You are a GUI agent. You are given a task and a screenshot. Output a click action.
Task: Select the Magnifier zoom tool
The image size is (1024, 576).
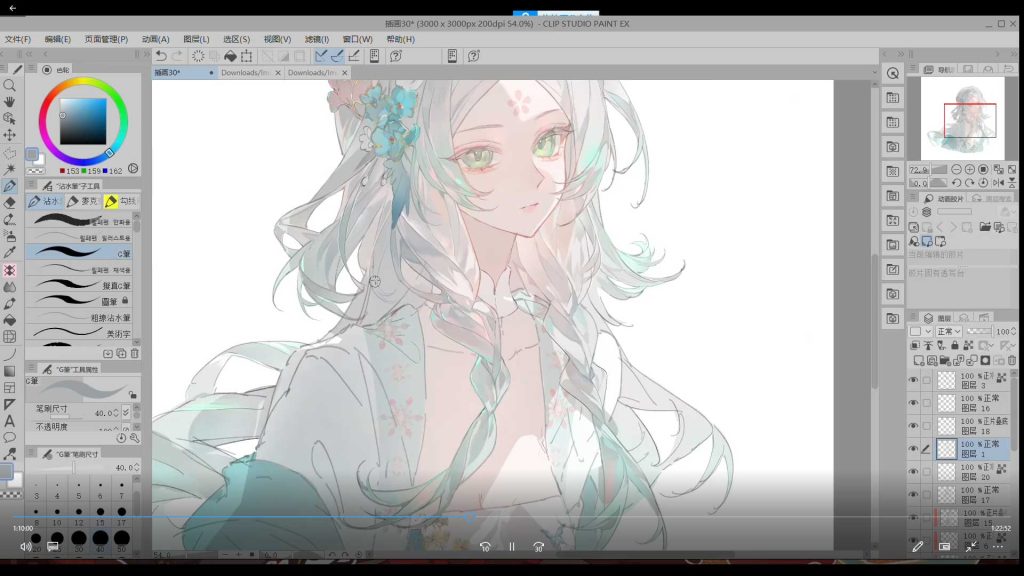(x=10, y=83)
